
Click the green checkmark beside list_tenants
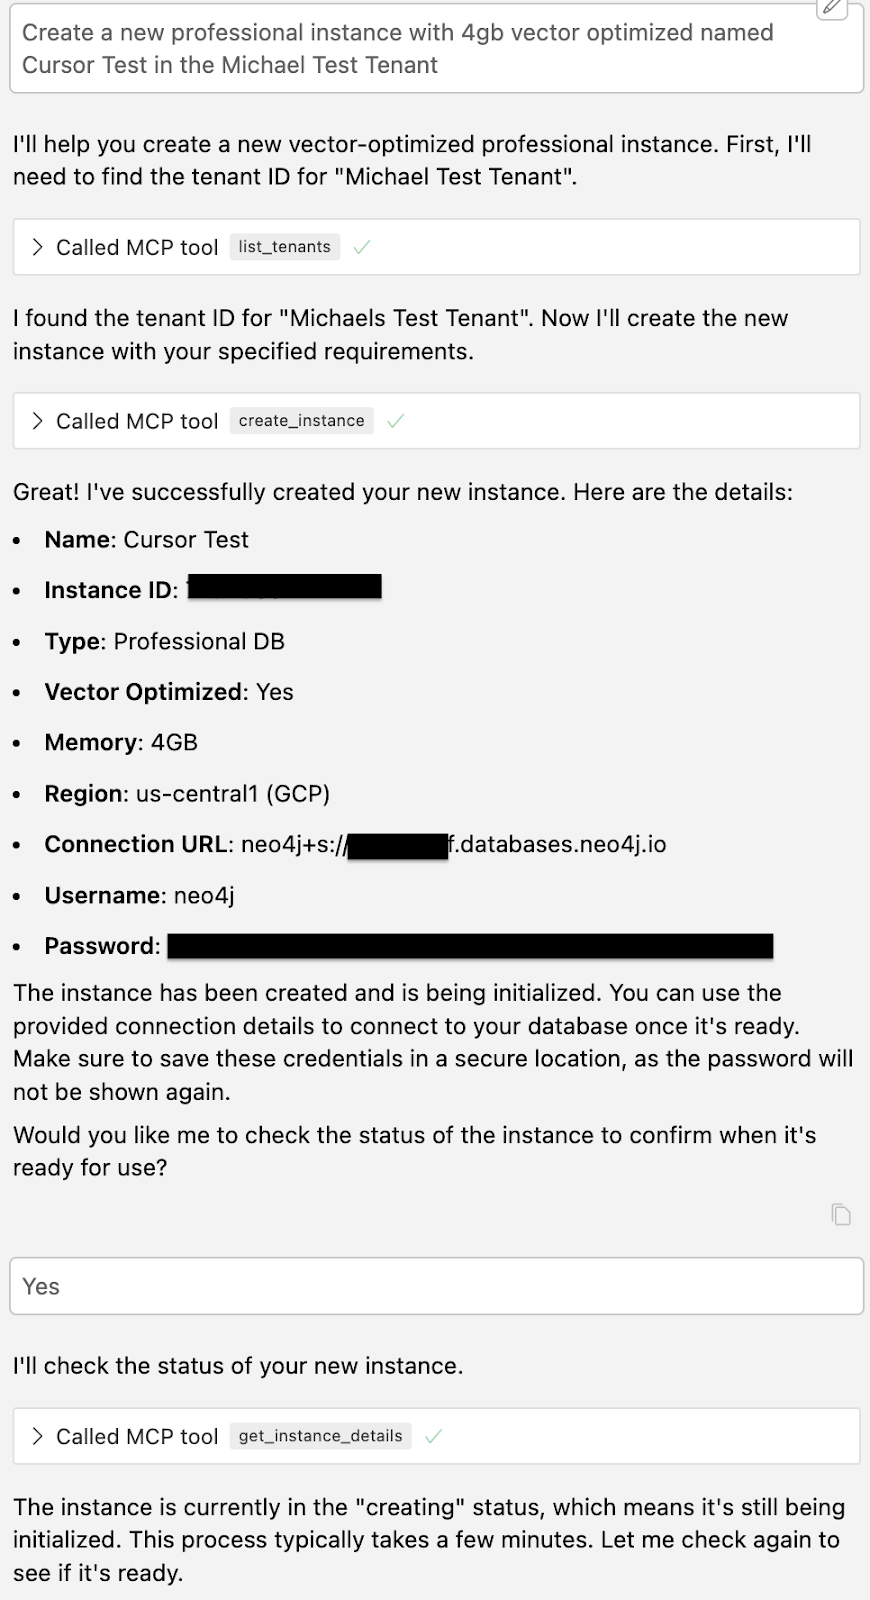point(361,246)
